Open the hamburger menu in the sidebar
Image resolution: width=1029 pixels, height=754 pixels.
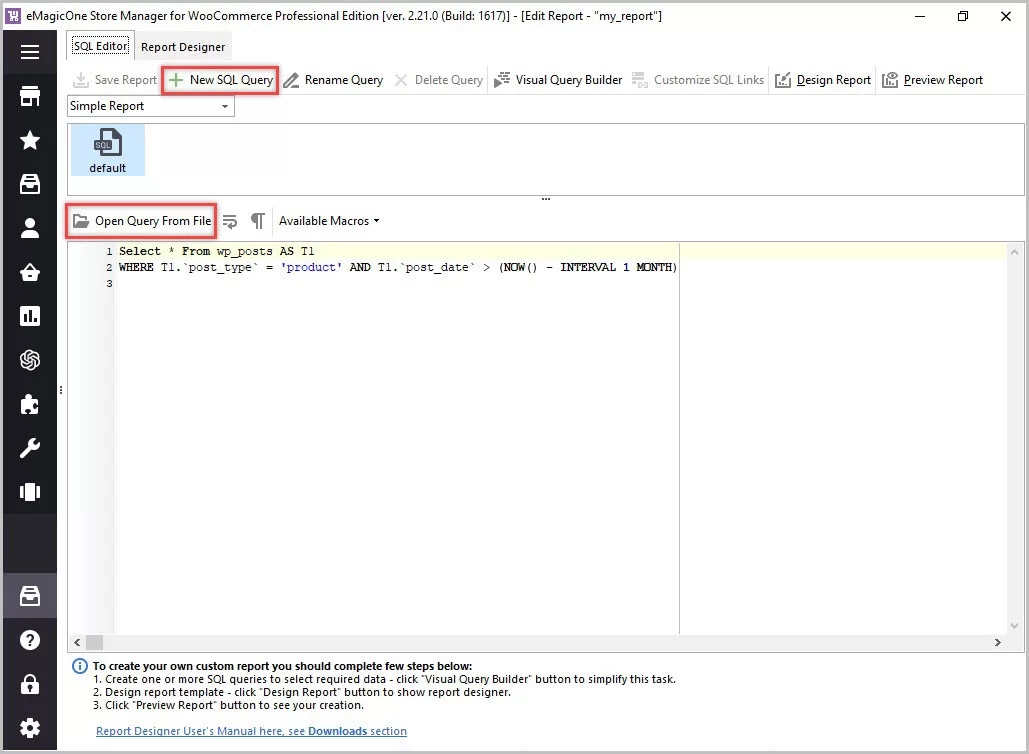point(30,52)
